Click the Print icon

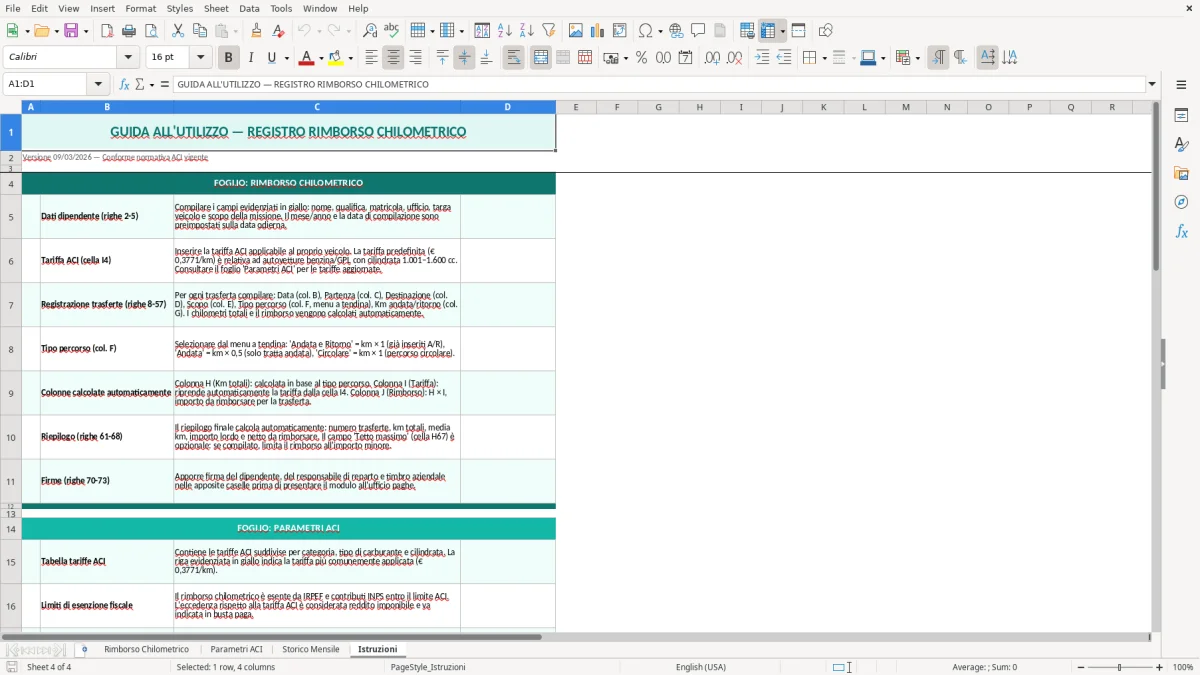(129, 31)
